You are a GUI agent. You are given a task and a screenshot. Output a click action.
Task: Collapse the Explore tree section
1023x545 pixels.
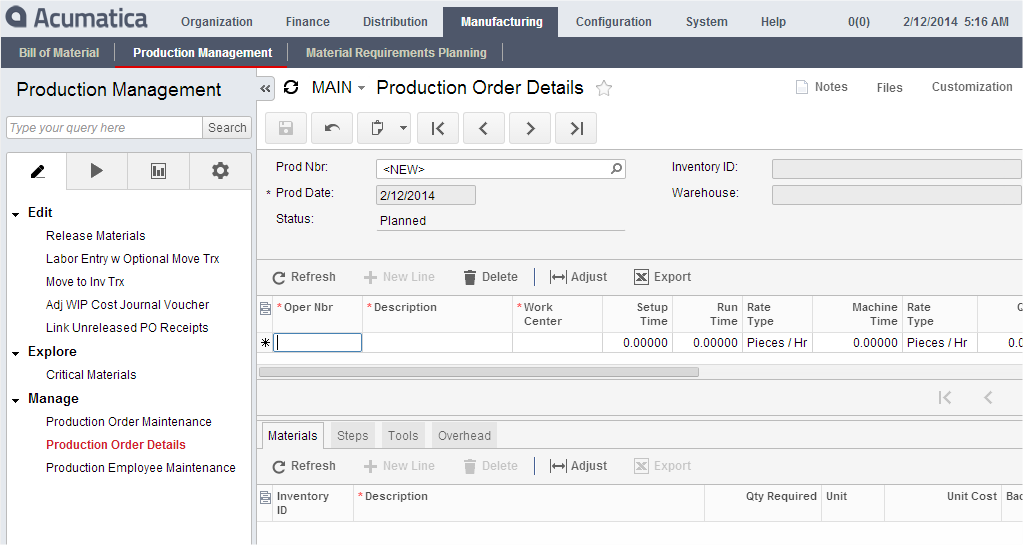[16, 353]
